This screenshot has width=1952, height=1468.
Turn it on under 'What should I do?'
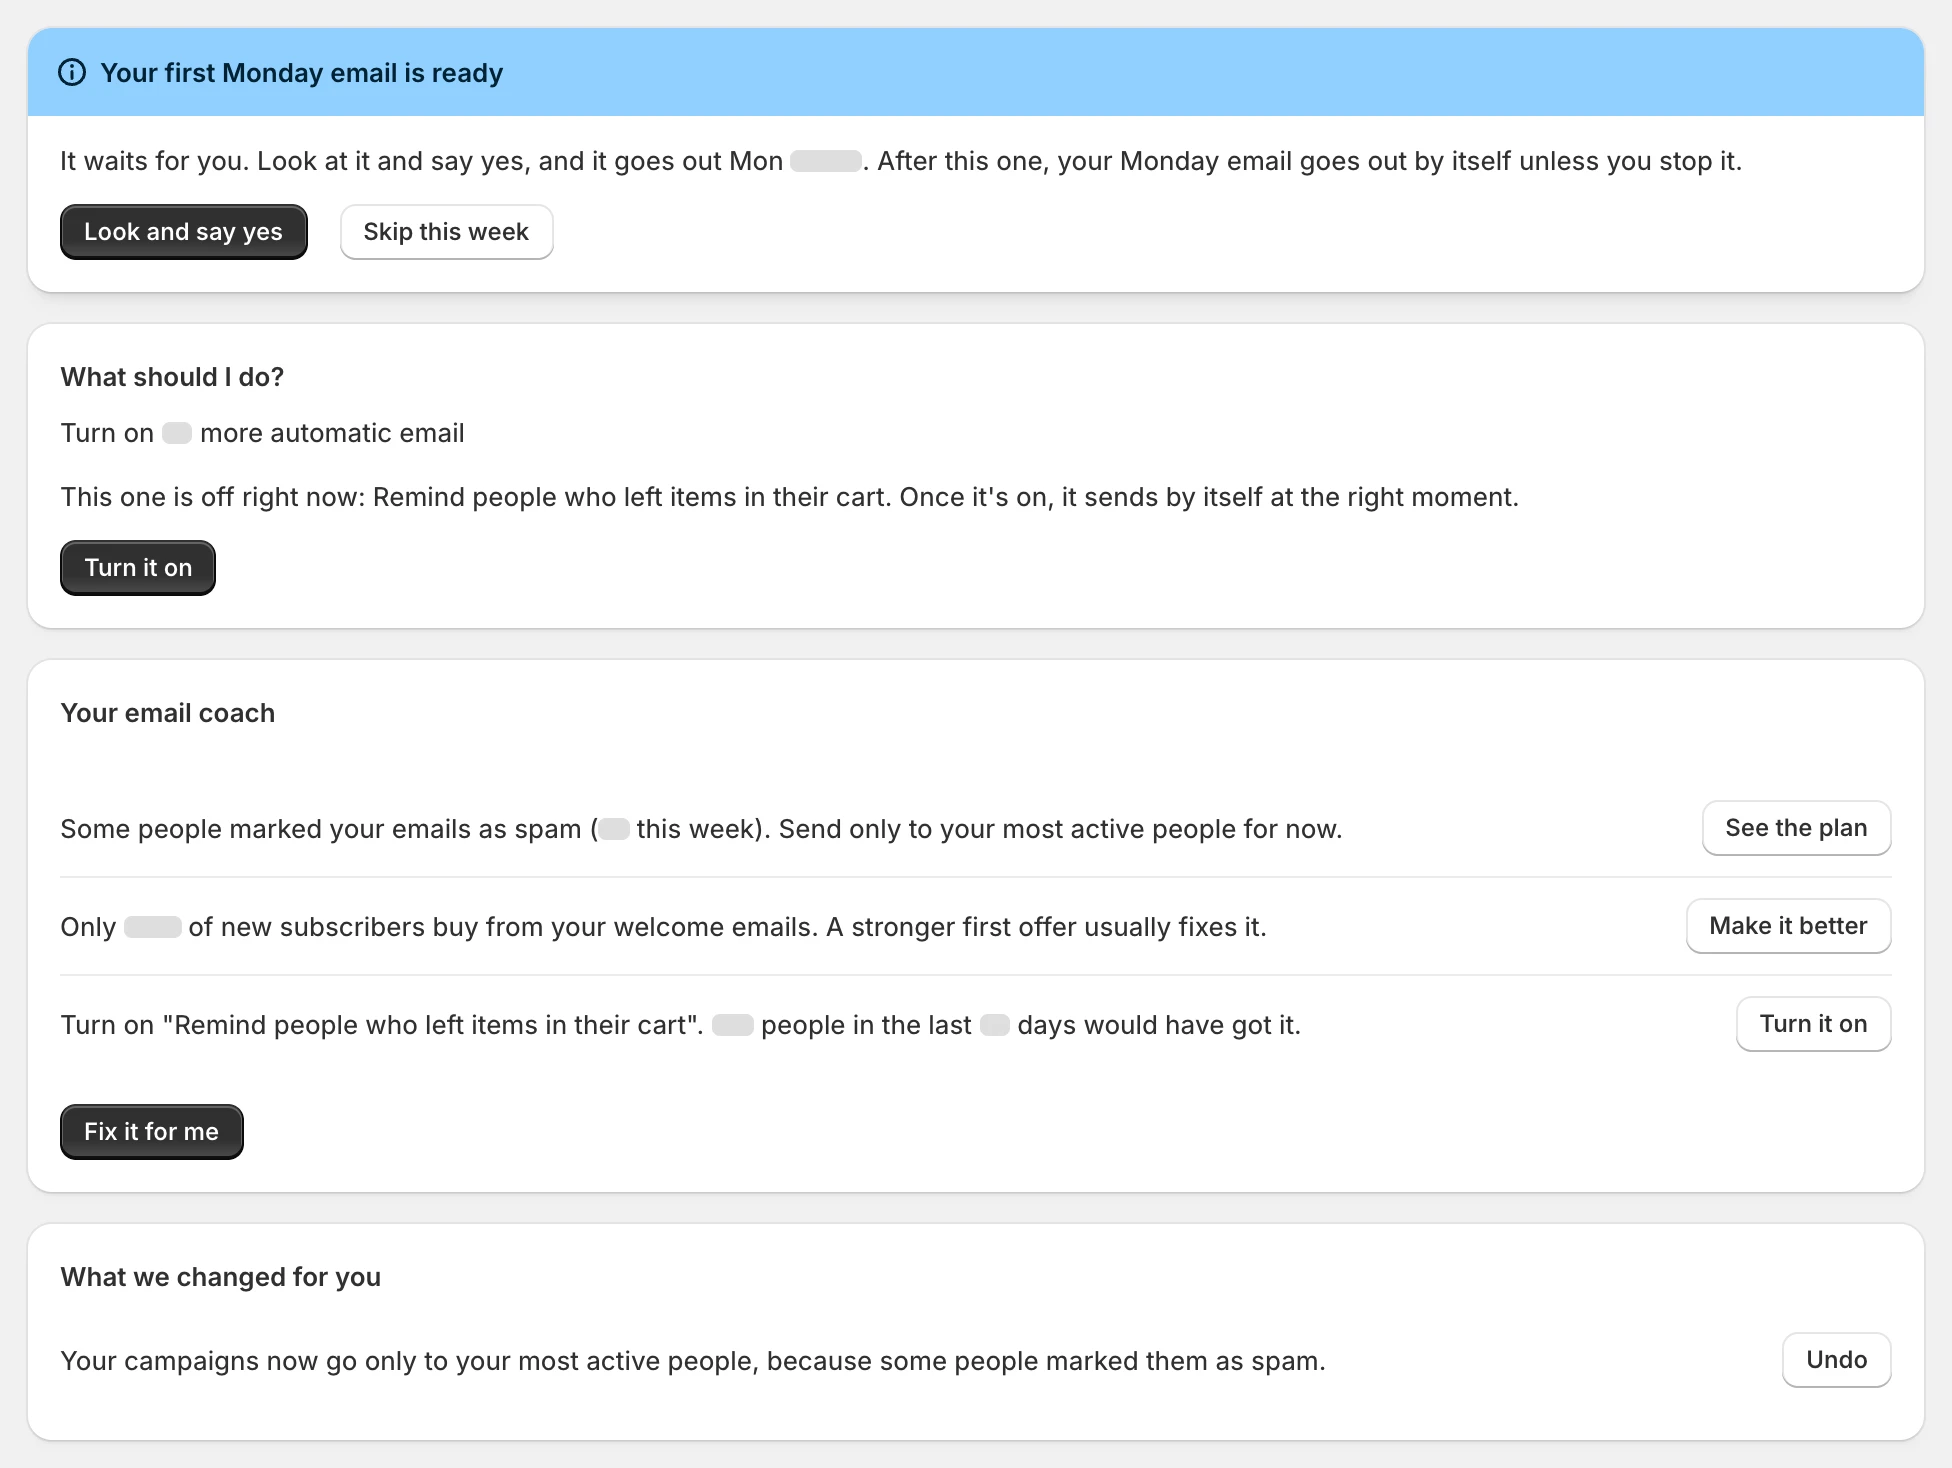pos(138,568)
